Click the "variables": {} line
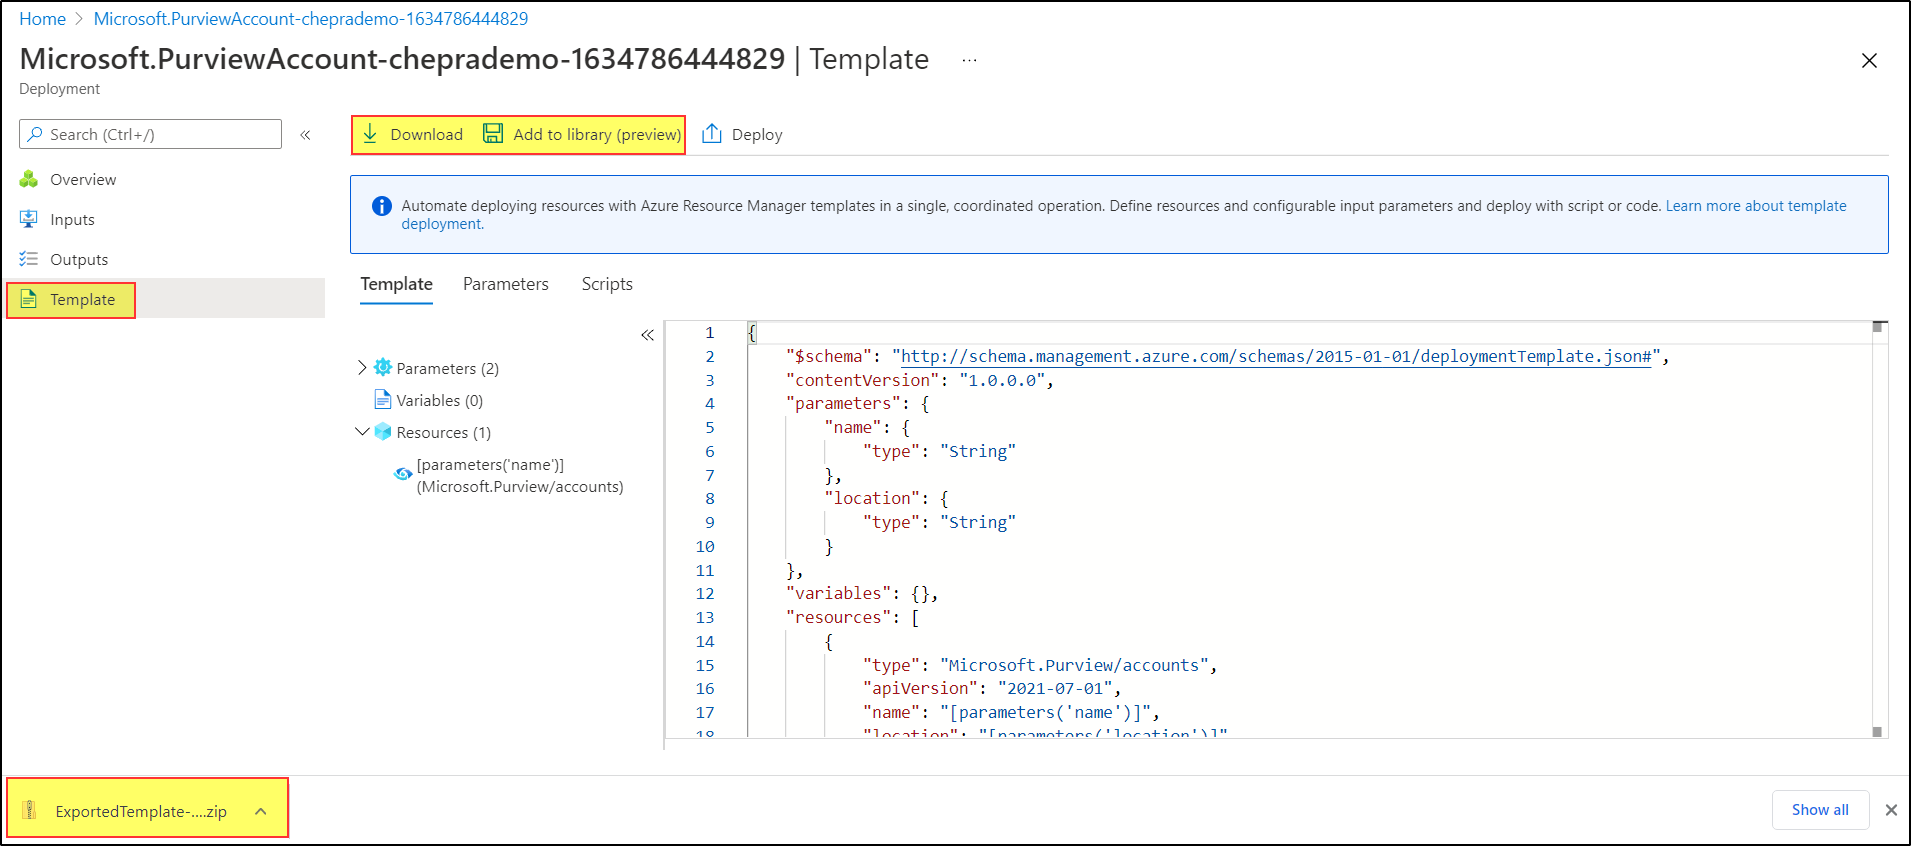Image resolution: width=1911 pixels, height=846 pixels. pyautogui.click(x=862, y=594)
